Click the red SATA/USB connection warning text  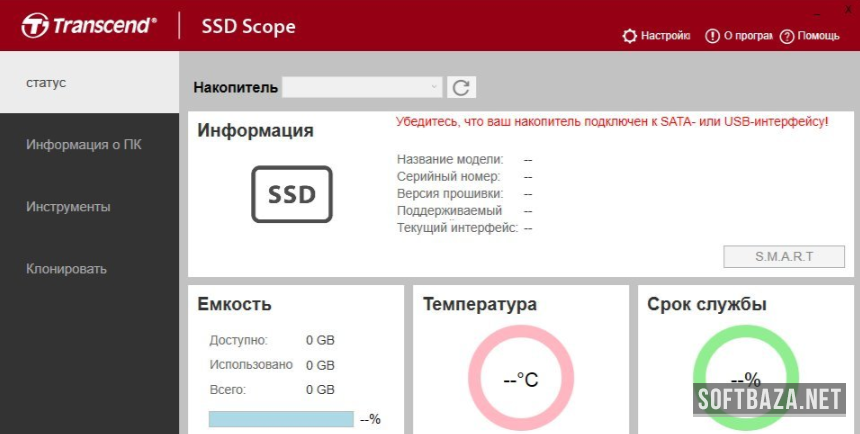tap(611, 122)
